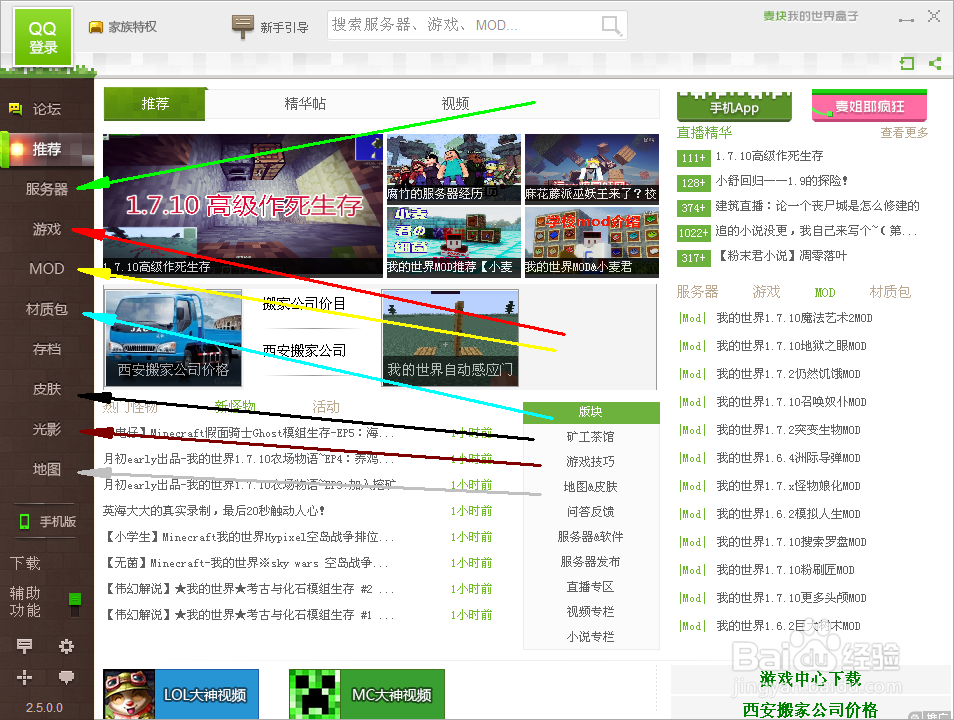The image size is (954, 720).
Task: Open 我的世界1.7.10地狱之眼MOD
Action: [791, 346]
